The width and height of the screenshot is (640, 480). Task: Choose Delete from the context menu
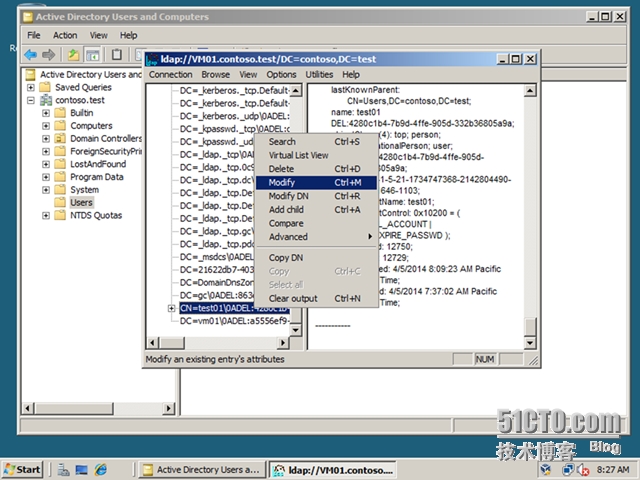click(316, 169)
